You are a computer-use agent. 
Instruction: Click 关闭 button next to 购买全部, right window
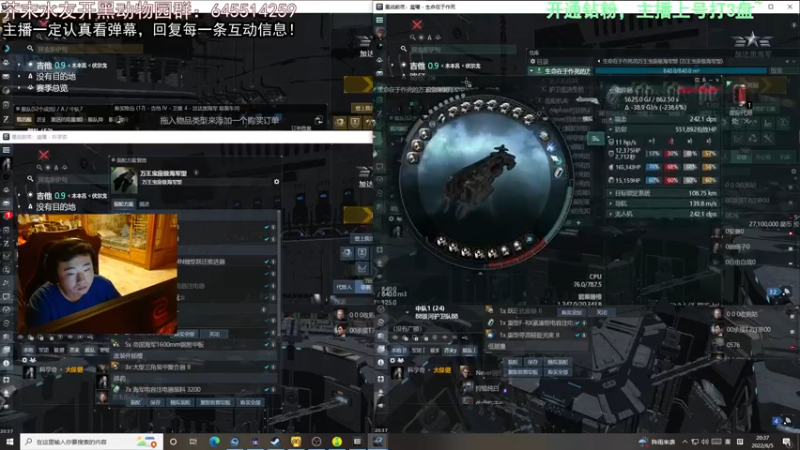(x=602, y=312)
